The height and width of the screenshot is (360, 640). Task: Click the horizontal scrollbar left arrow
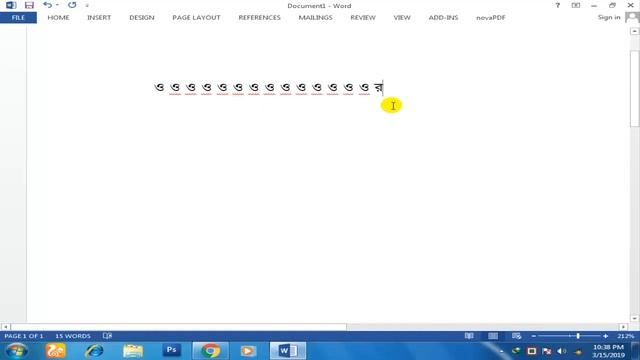point(5,327)
